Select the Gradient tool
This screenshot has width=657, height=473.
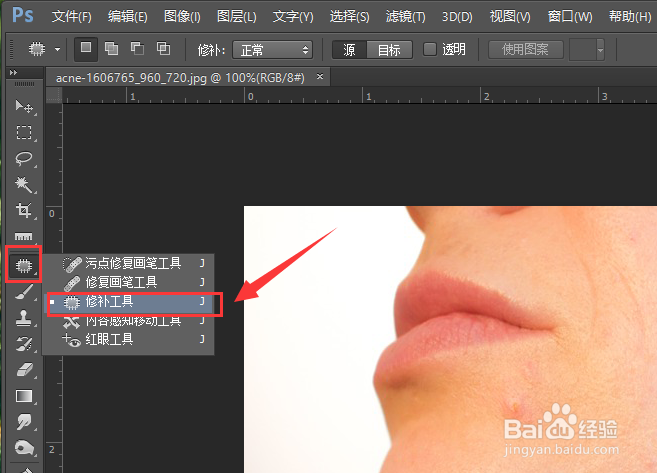[x=24, y=396]
